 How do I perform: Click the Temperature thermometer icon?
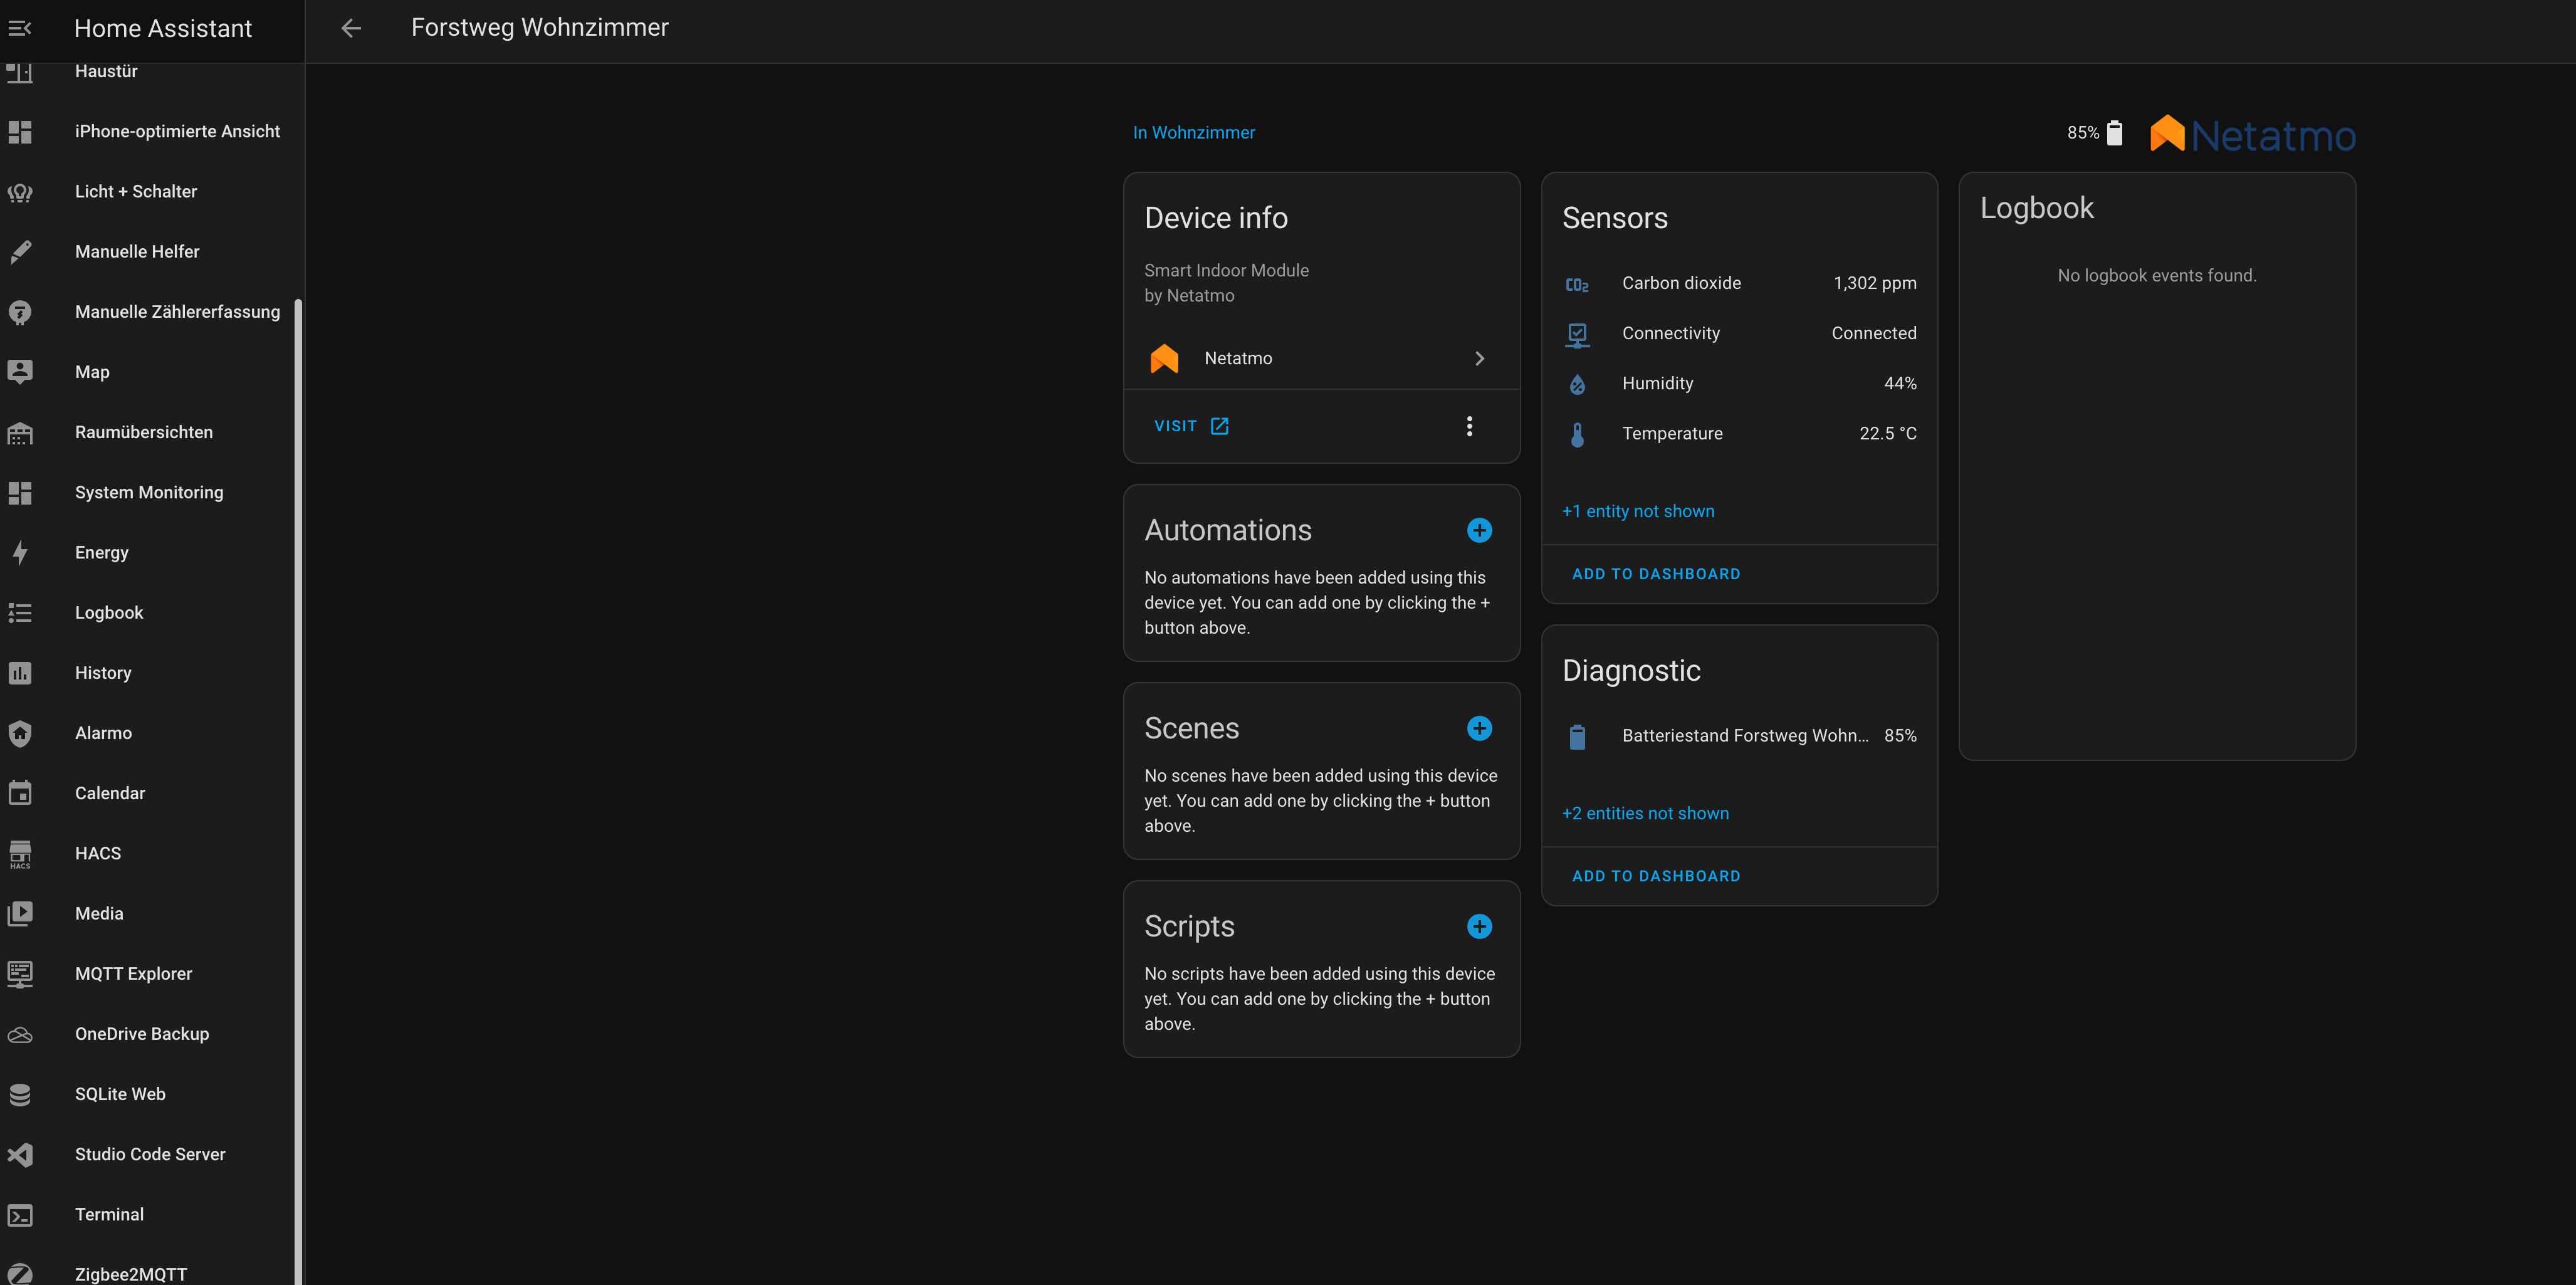click(x=1577, y=434)
